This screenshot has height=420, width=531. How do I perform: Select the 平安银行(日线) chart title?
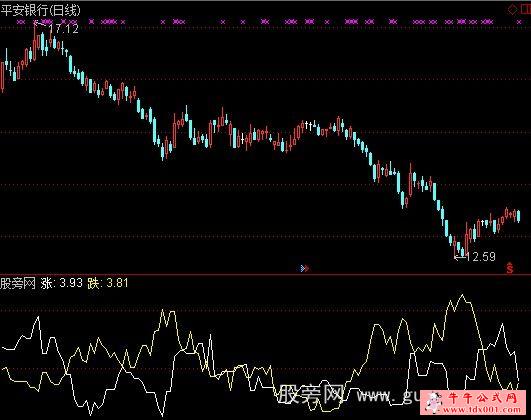pos(41,10)
